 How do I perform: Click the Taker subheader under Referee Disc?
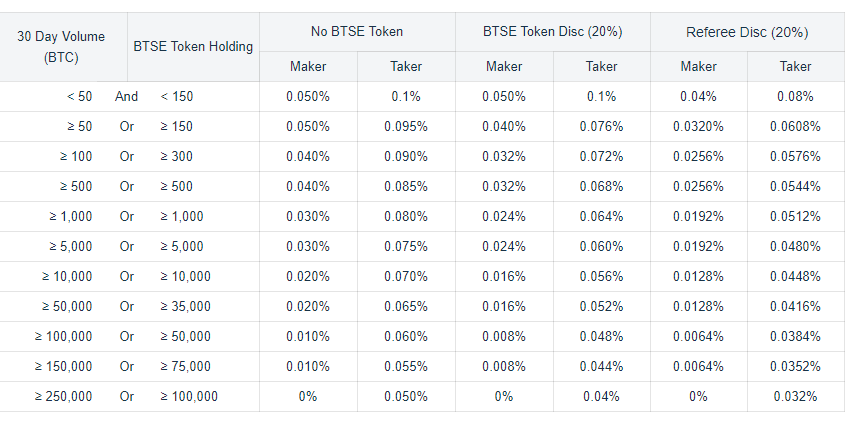click(796, 67)
